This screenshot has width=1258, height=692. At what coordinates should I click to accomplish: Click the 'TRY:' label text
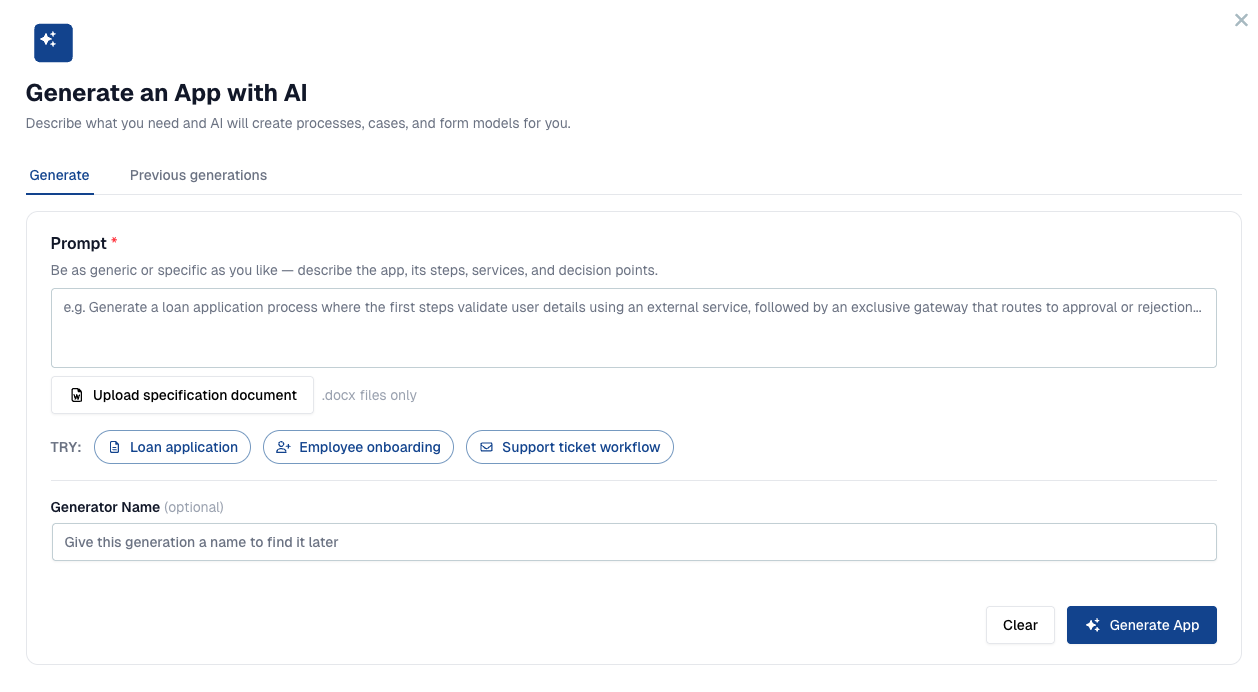click(66, 447)
